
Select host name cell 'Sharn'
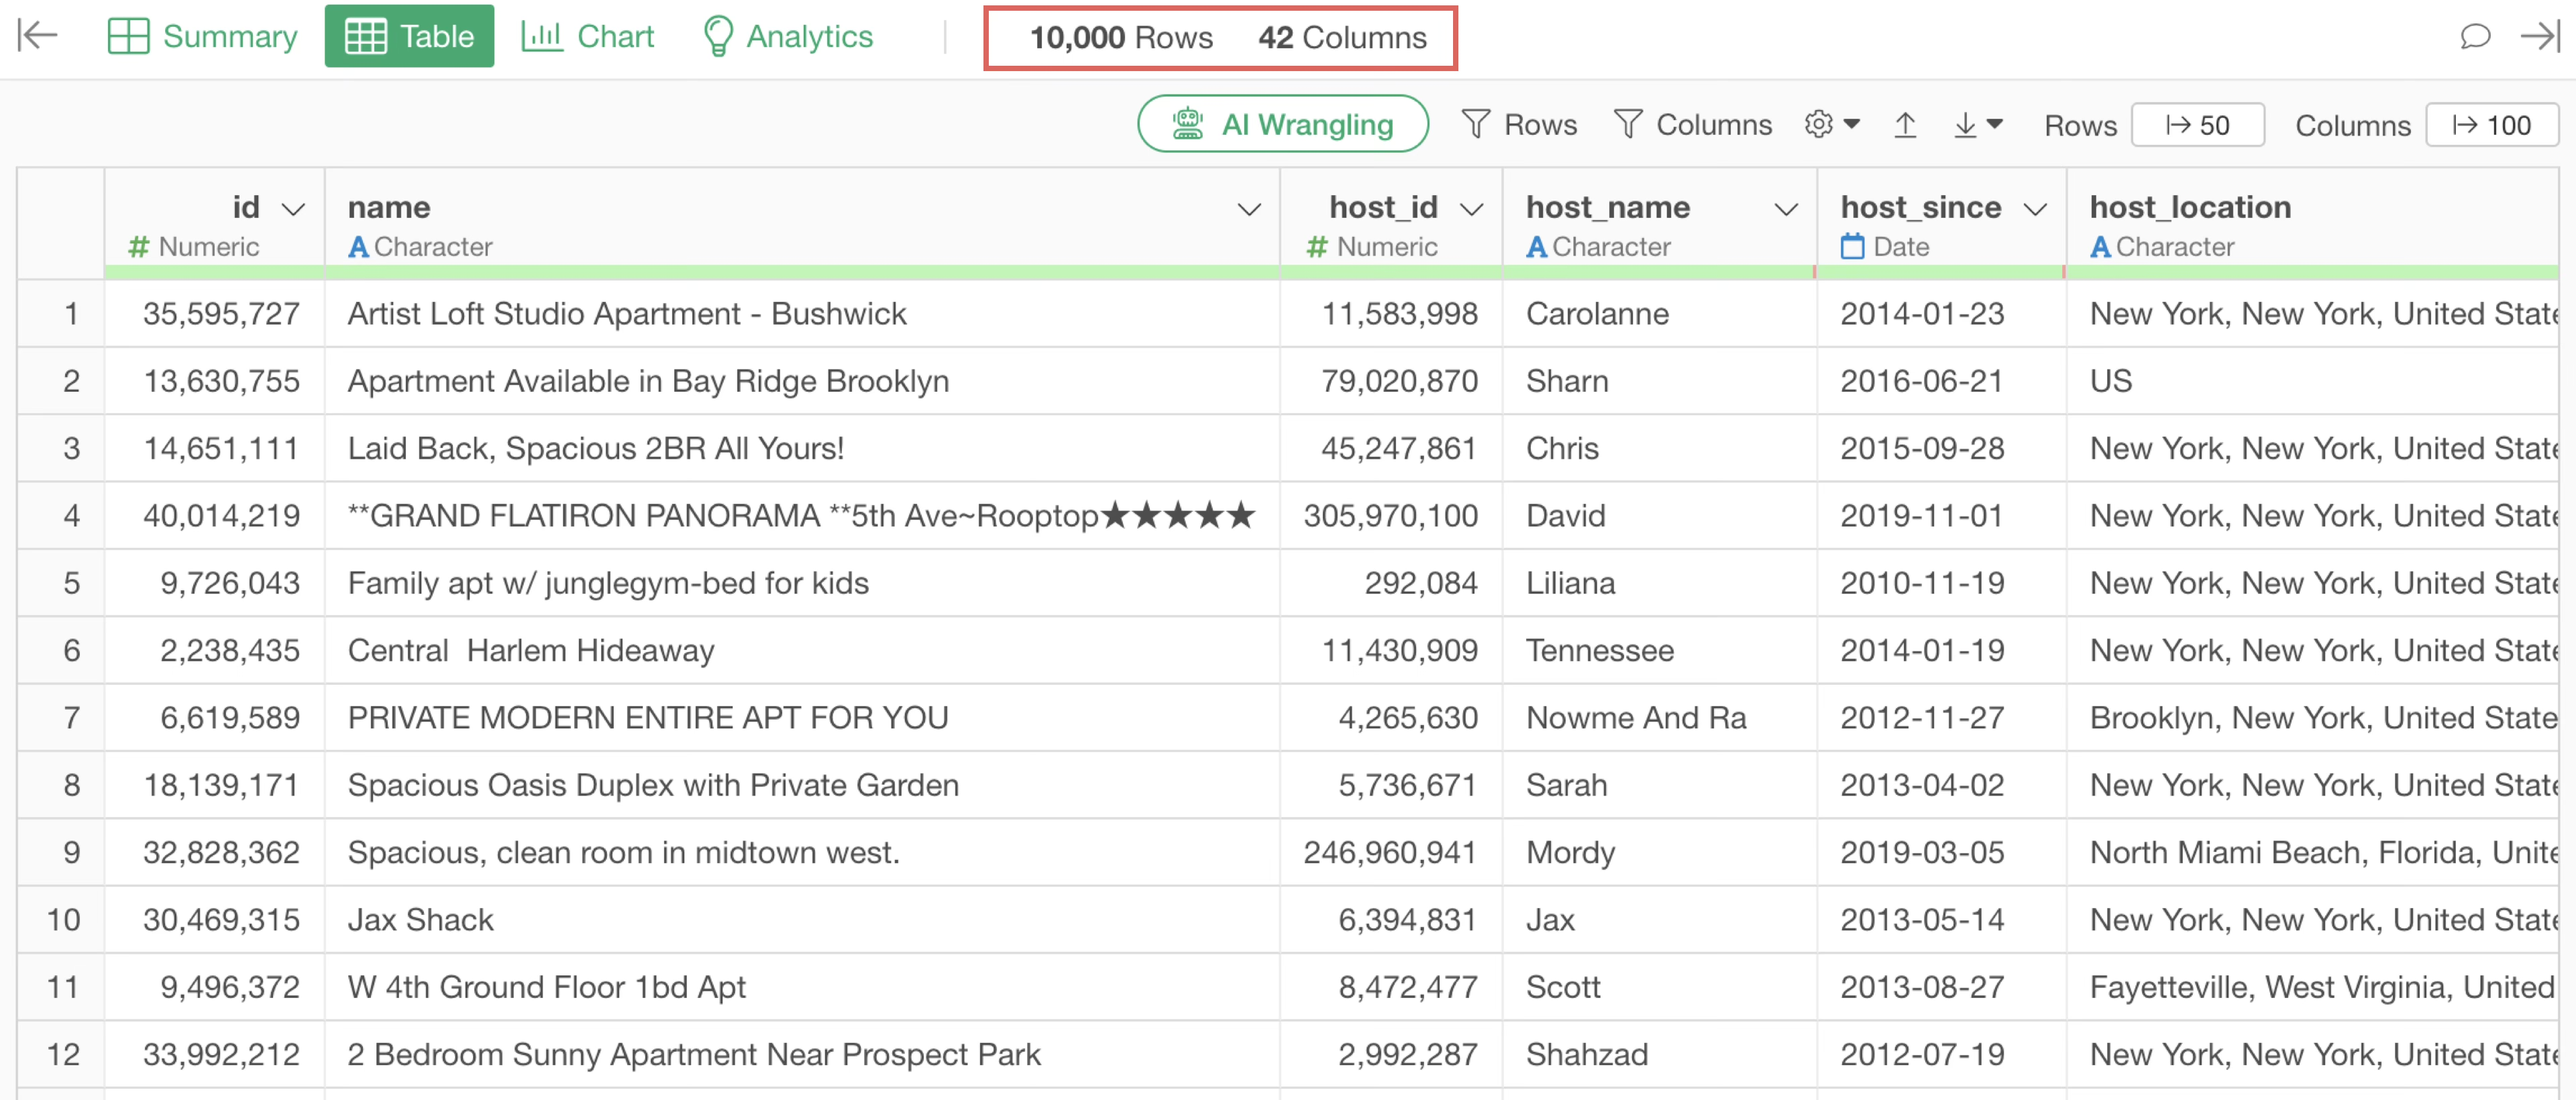coord(1659,381)
